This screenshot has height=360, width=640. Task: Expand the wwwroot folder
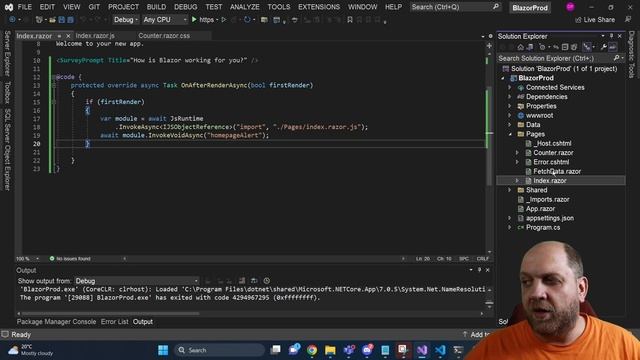[509, 116]
